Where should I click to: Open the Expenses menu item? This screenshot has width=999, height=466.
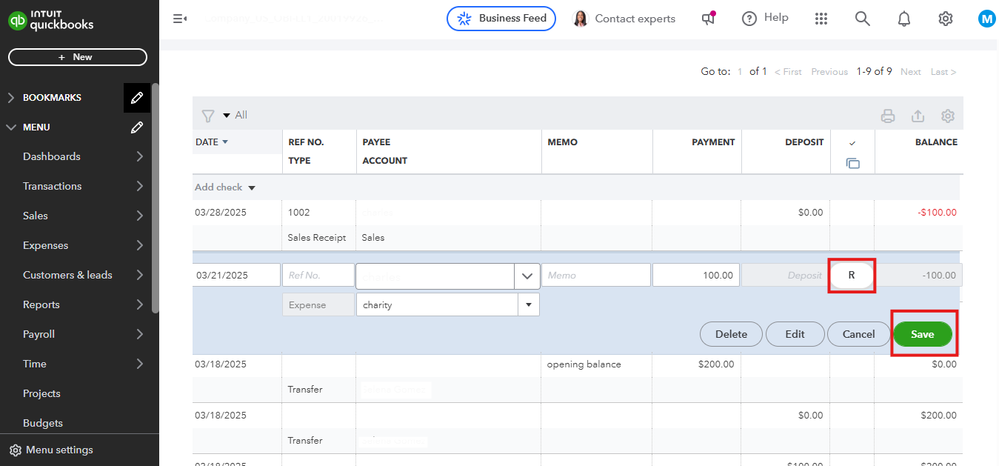pos(46,245)
